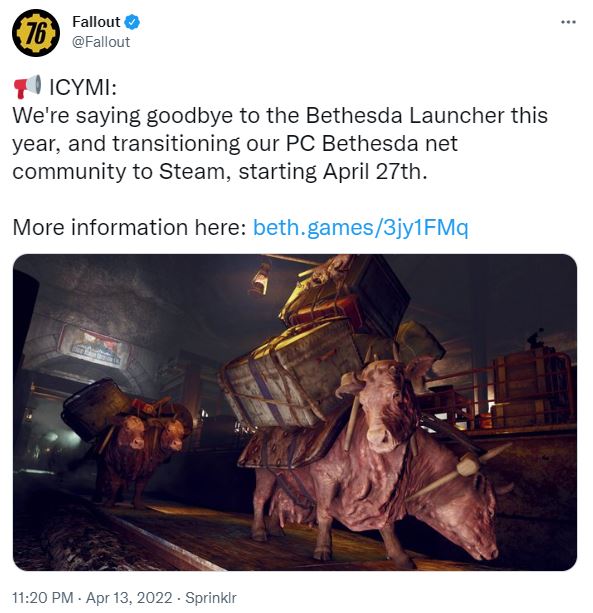
Task: Open the Fallout 76 profile avatar
Action: (36, 33)
